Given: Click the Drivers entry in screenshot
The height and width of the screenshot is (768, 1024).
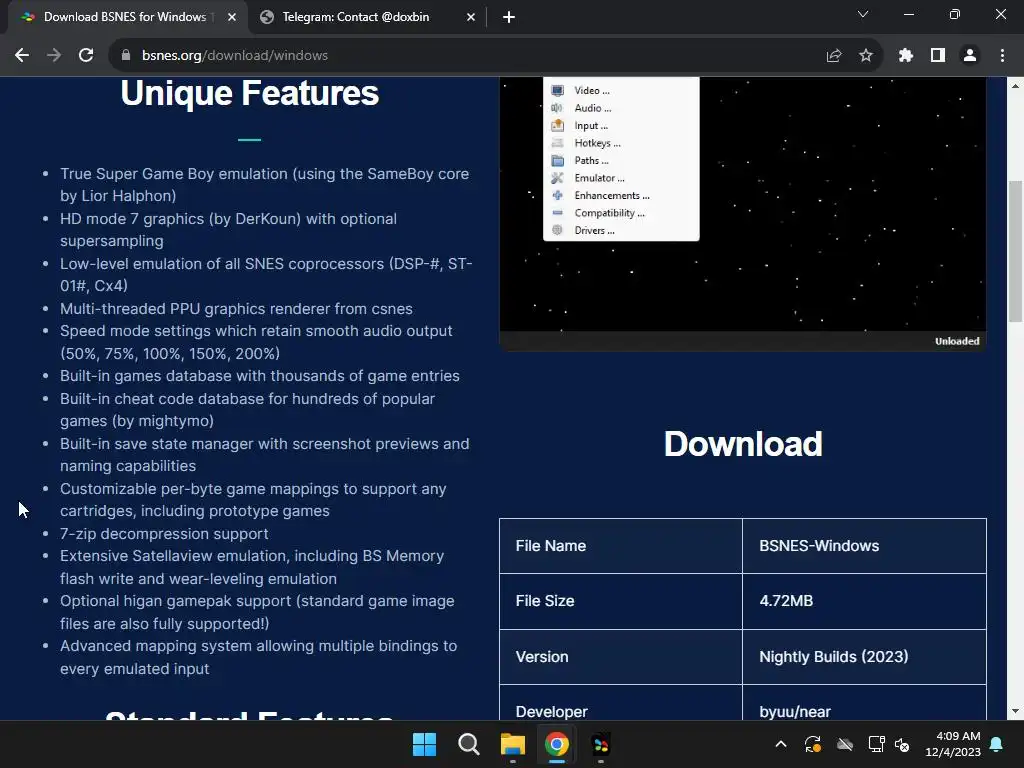Looking at the screenshot, I should click(594, 231).
